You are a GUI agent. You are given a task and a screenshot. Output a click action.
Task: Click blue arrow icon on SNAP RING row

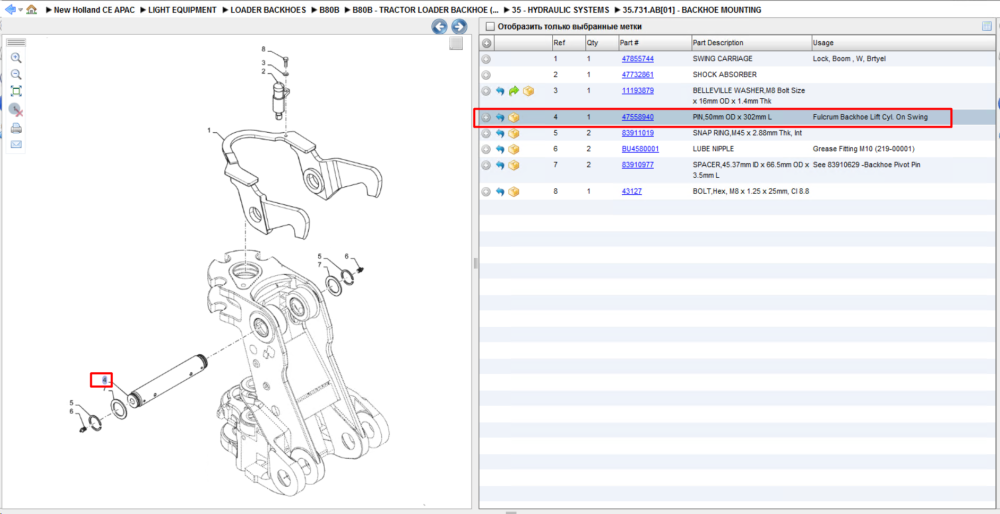[x=500, y=134]
